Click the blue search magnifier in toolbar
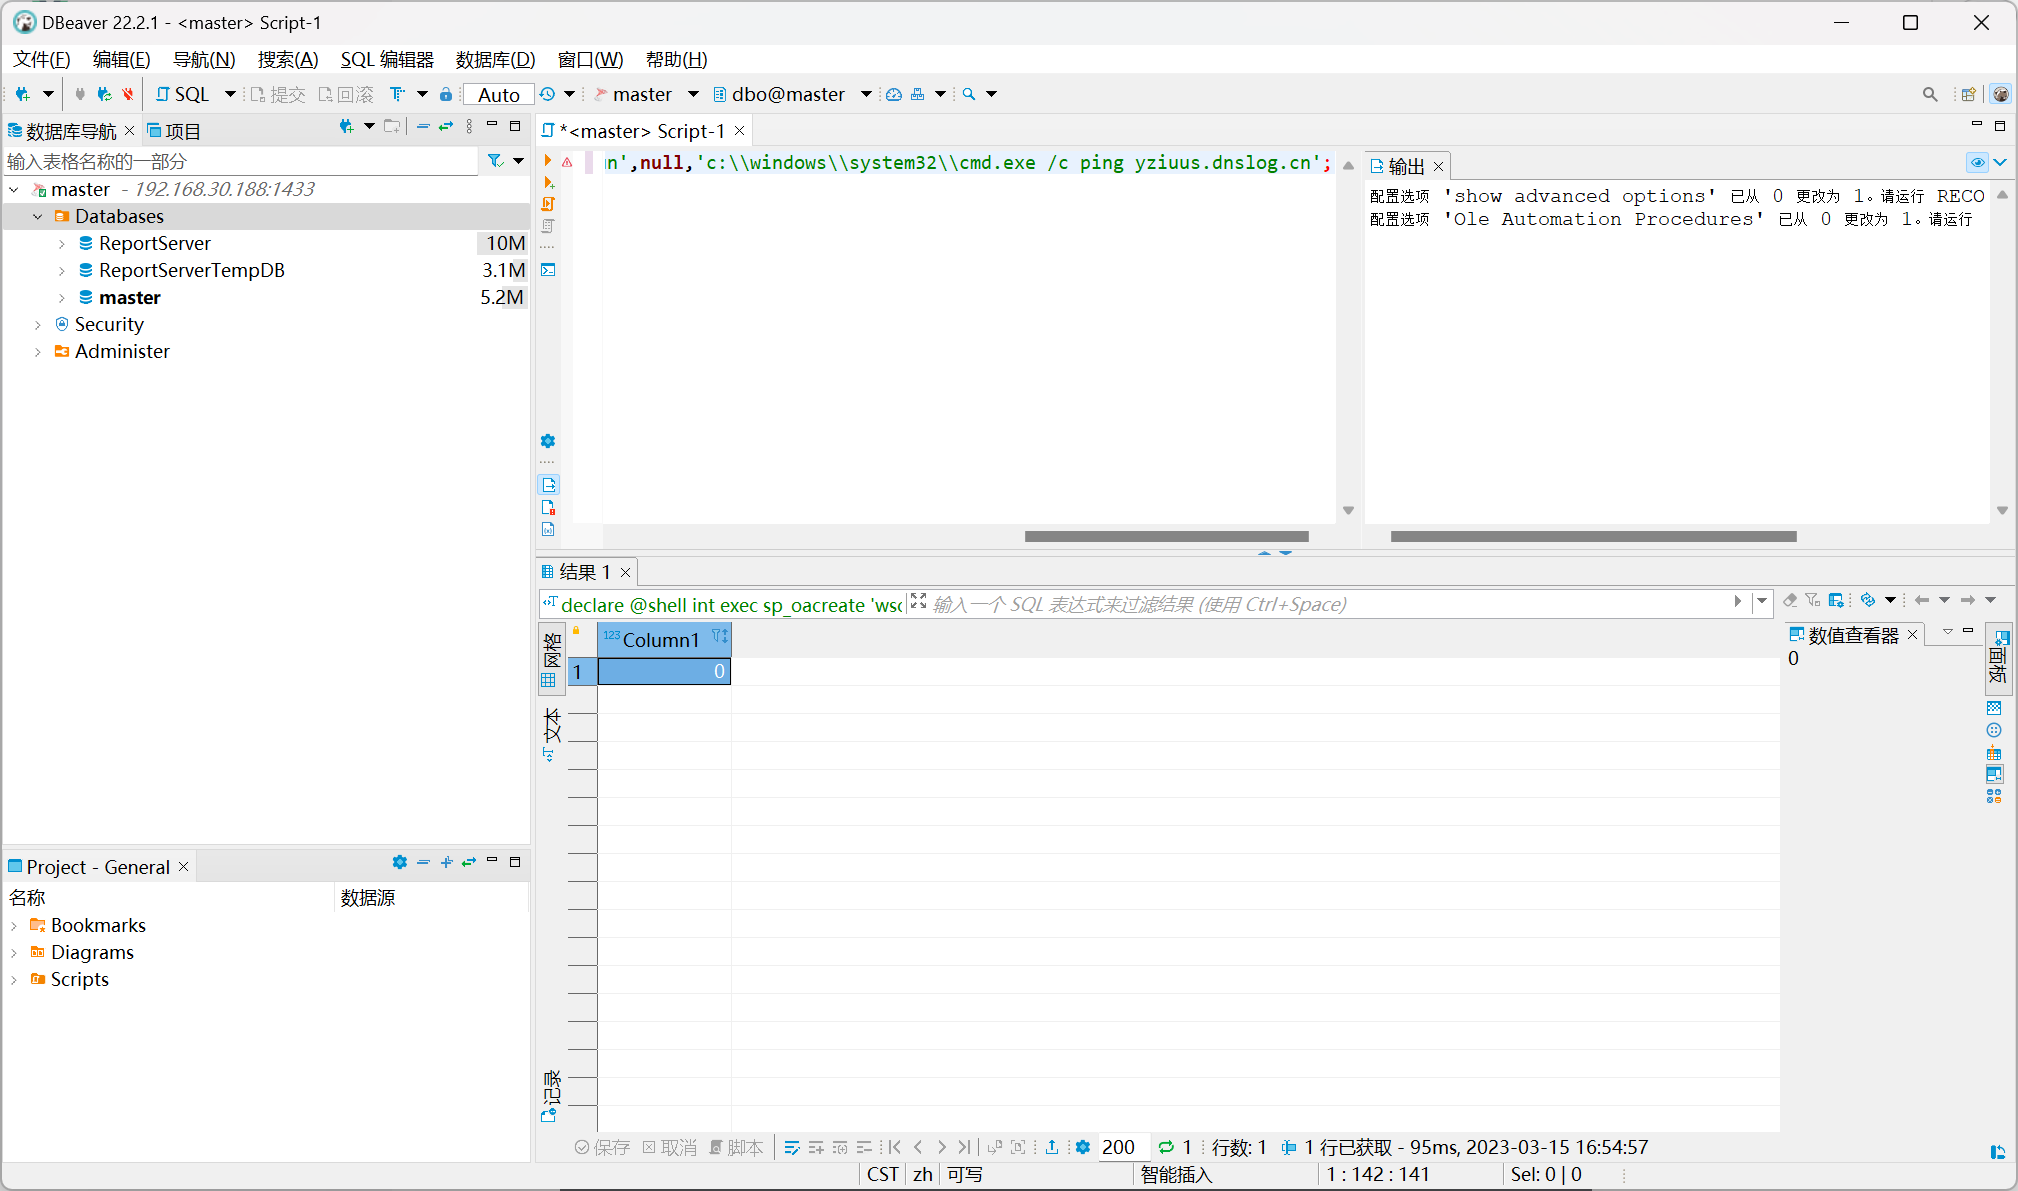The height and width of the screenshot is (1191, 2018). (969, 94)
